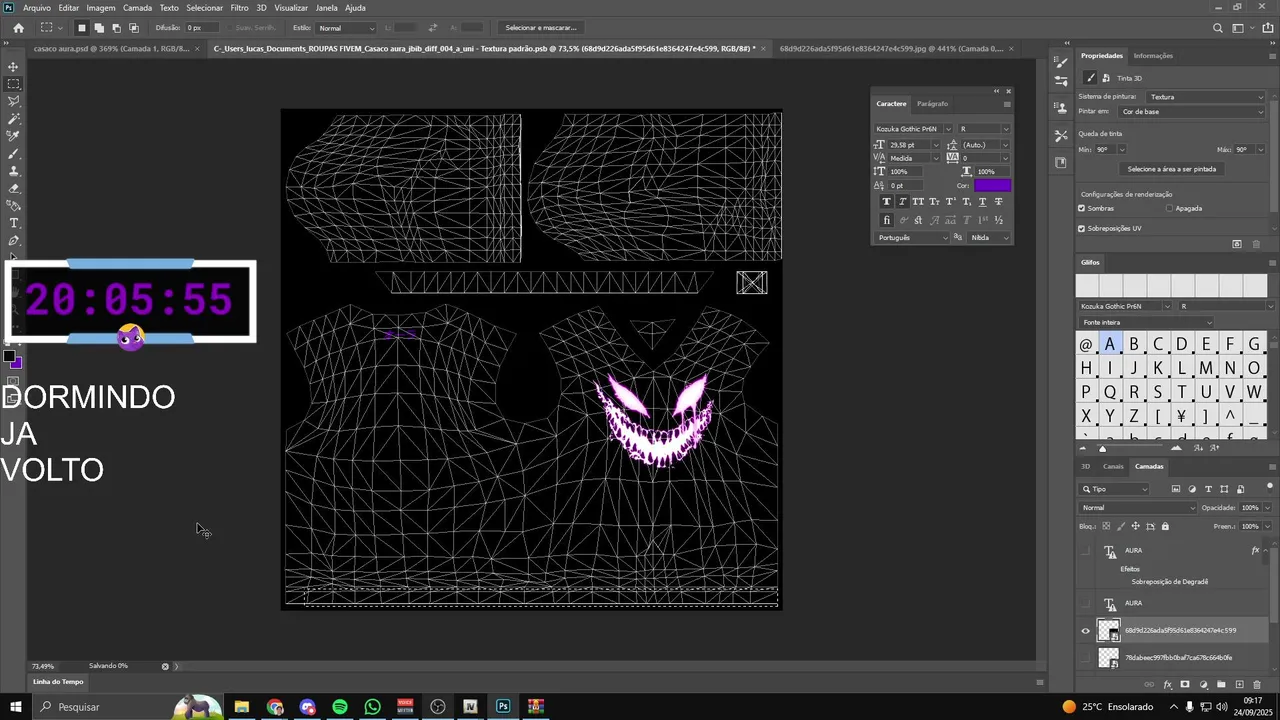Choose Intersect with selection mode icon
1280x720 pixels.
click(134, 28)
